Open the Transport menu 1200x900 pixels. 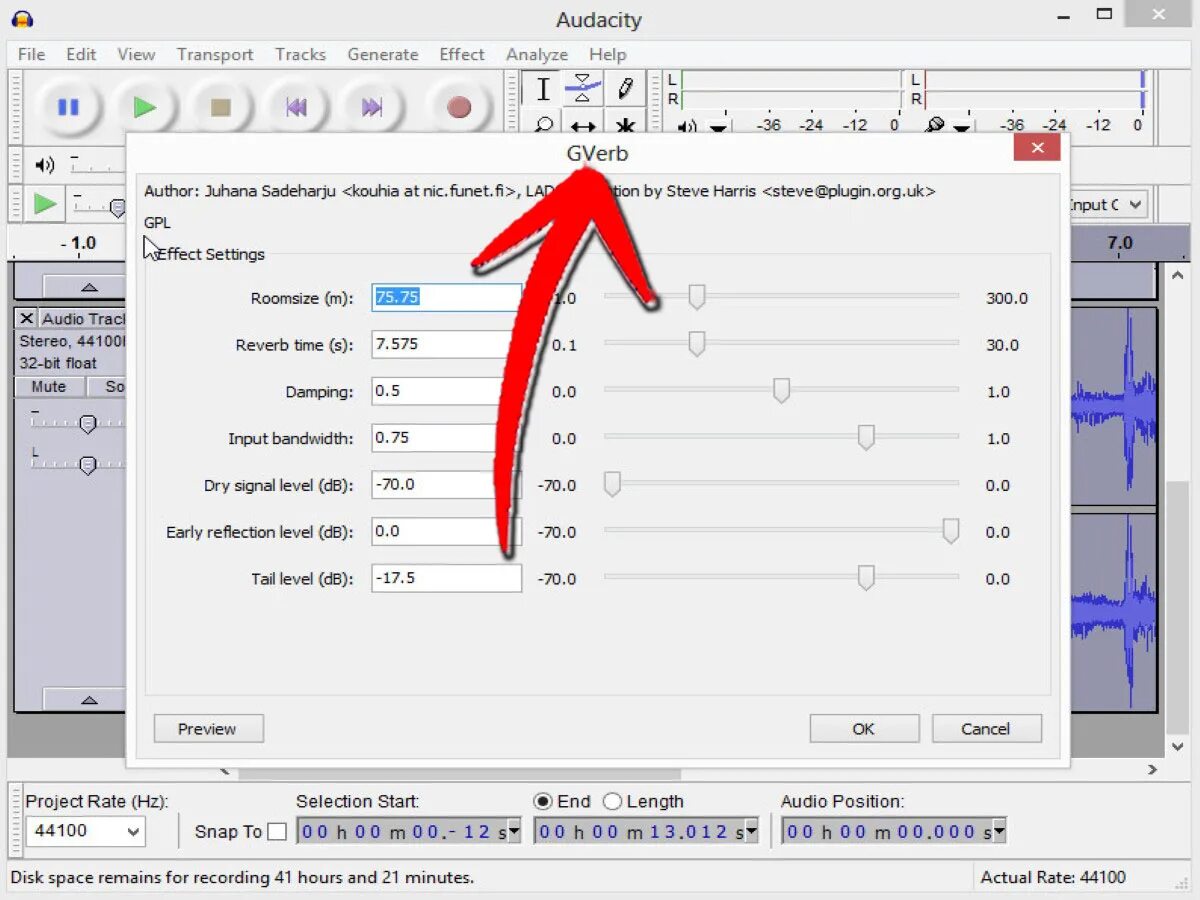[215, 54]
